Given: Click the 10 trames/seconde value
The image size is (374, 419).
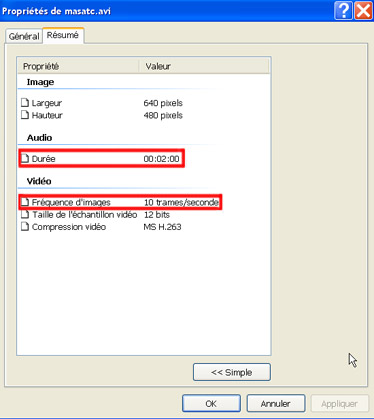Looking at the screenshot, I should click(181, 202).
